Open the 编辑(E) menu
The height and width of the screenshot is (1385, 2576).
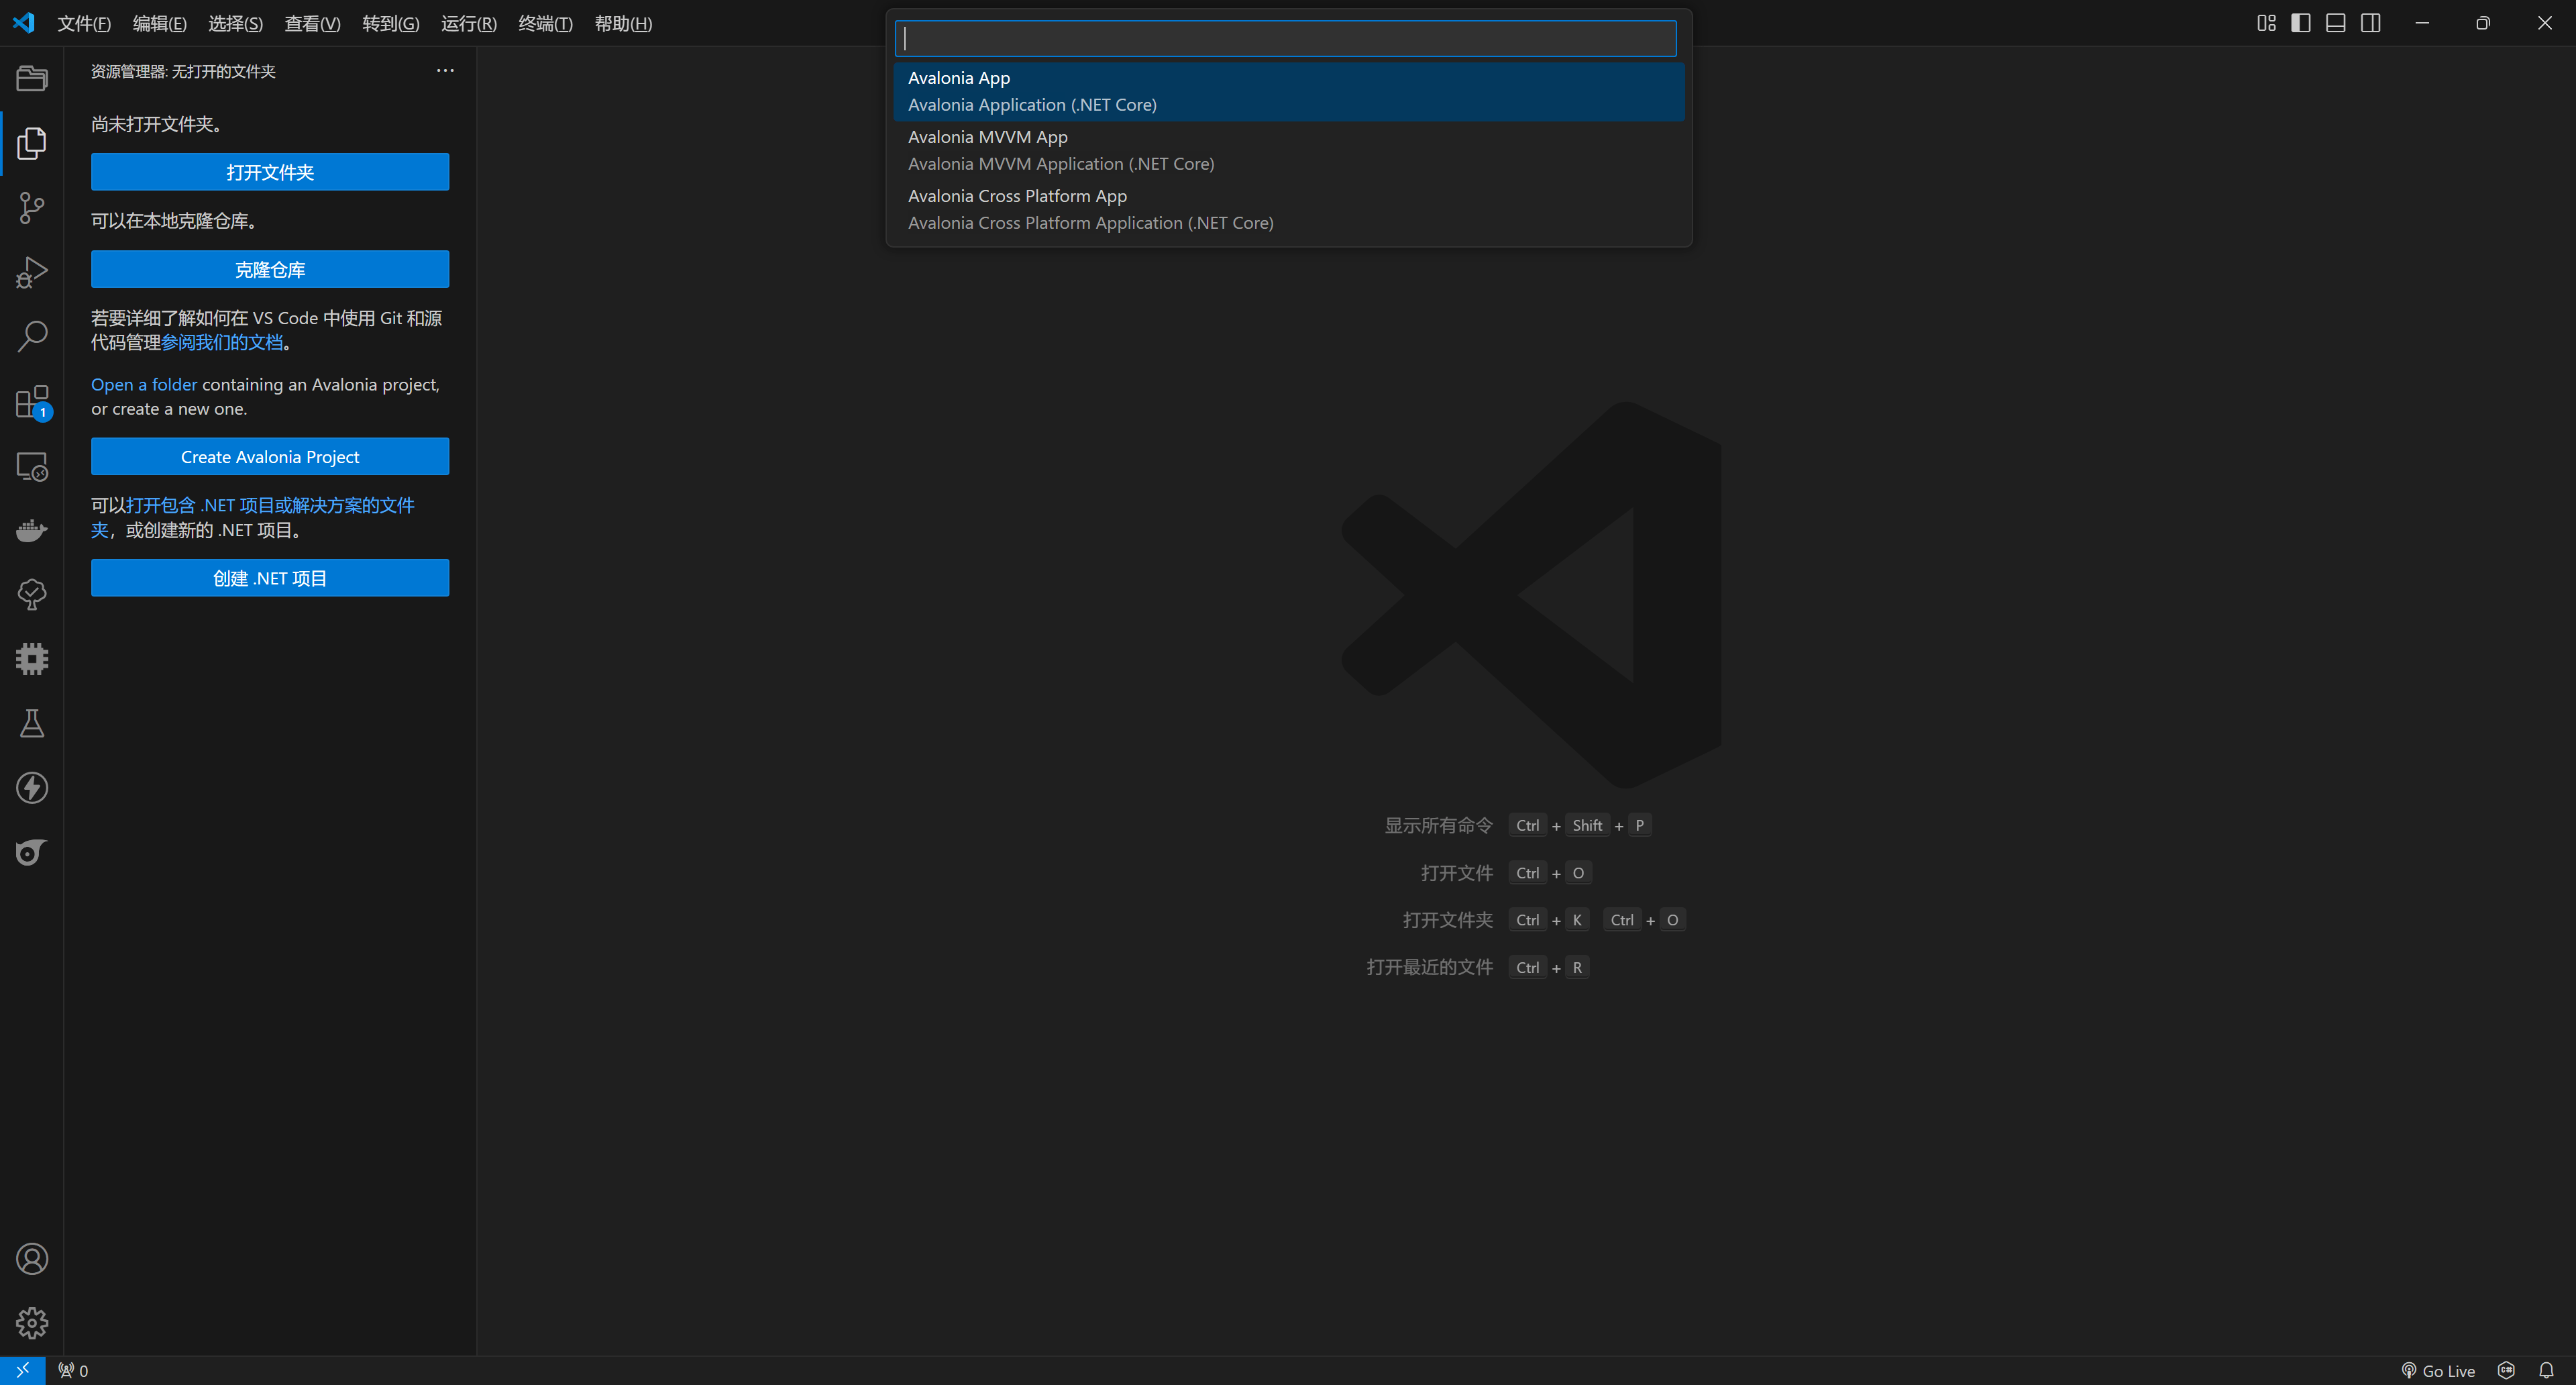pos(160,23)
